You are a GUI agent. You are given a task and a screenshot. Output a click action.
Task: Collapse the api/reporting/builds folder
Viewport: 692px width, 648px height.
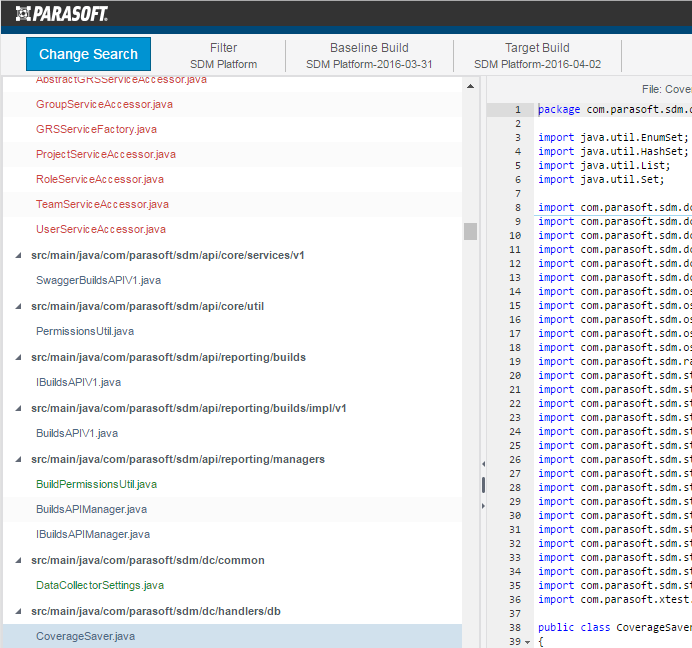18,357
